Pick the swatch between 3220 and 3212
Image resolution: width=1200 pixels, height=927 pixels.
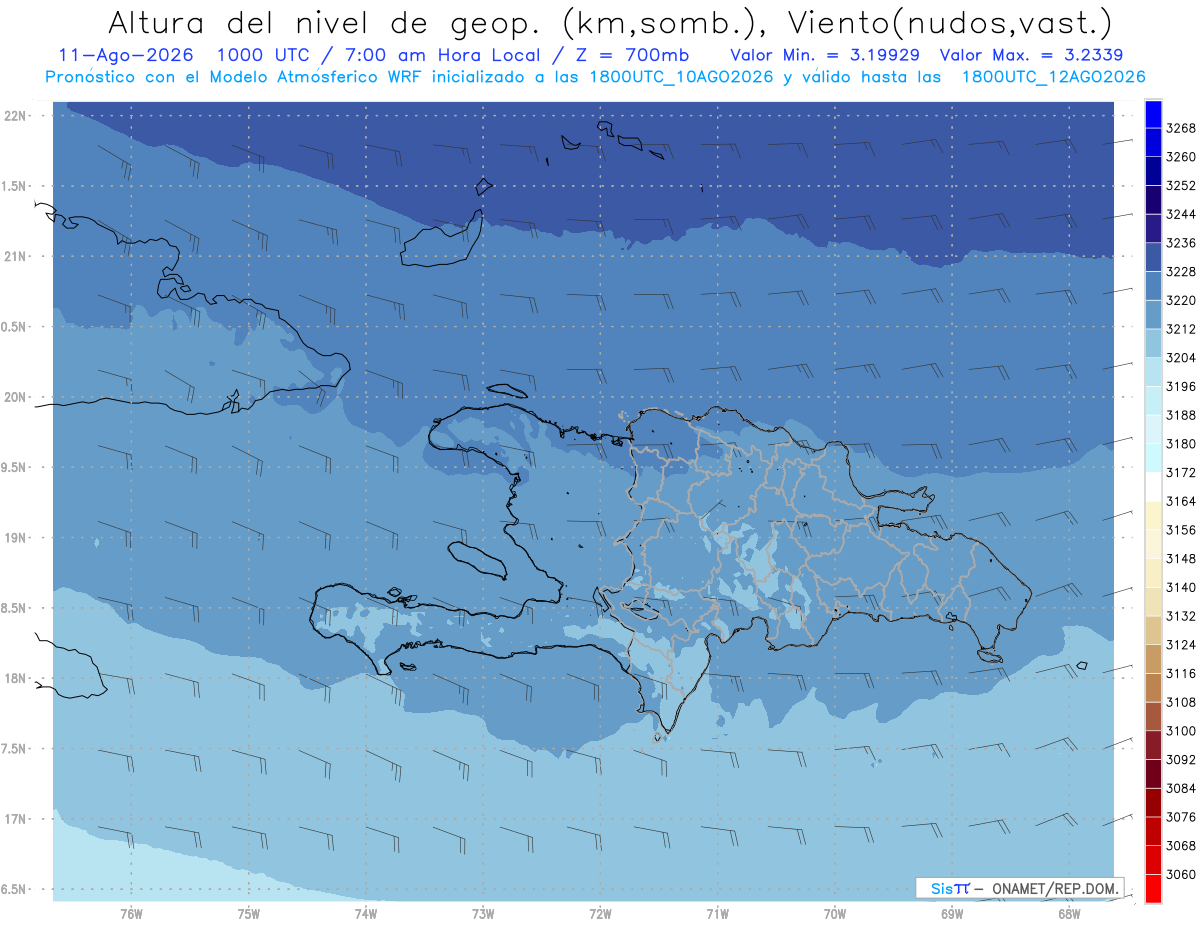[1152, 315]
